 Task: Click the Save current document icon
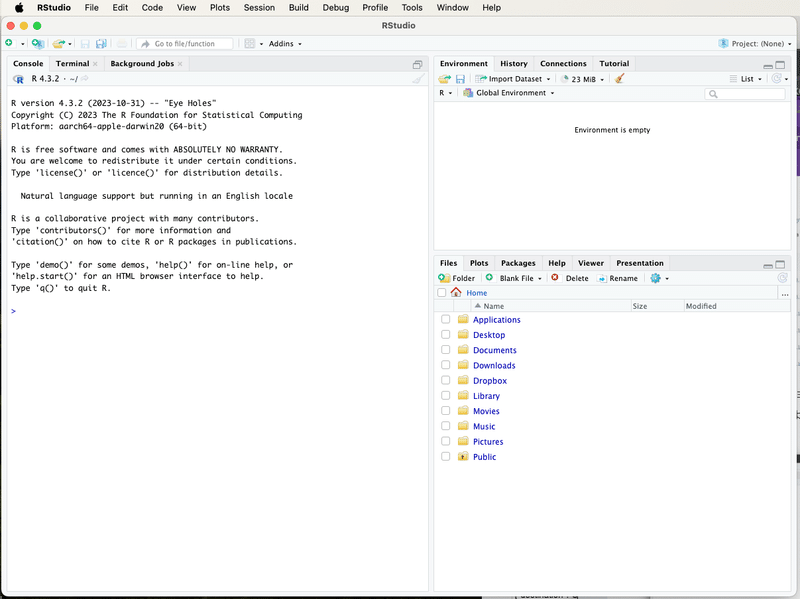click(85, 44)
